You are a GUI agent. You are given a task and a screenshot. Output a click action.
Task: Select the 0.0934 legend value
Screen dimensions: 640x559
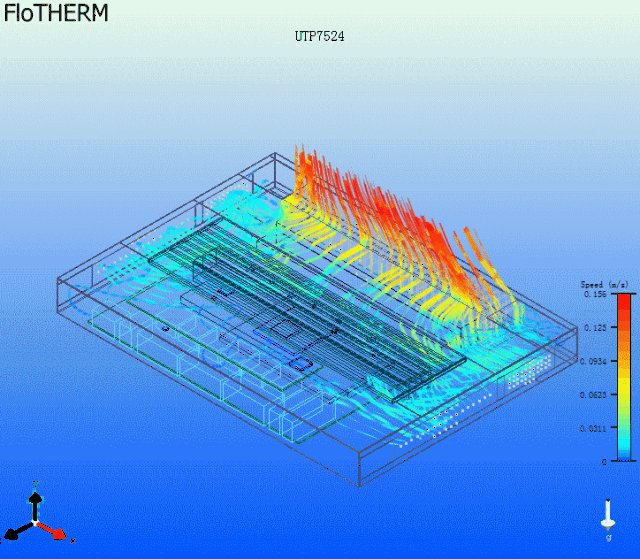593,361
